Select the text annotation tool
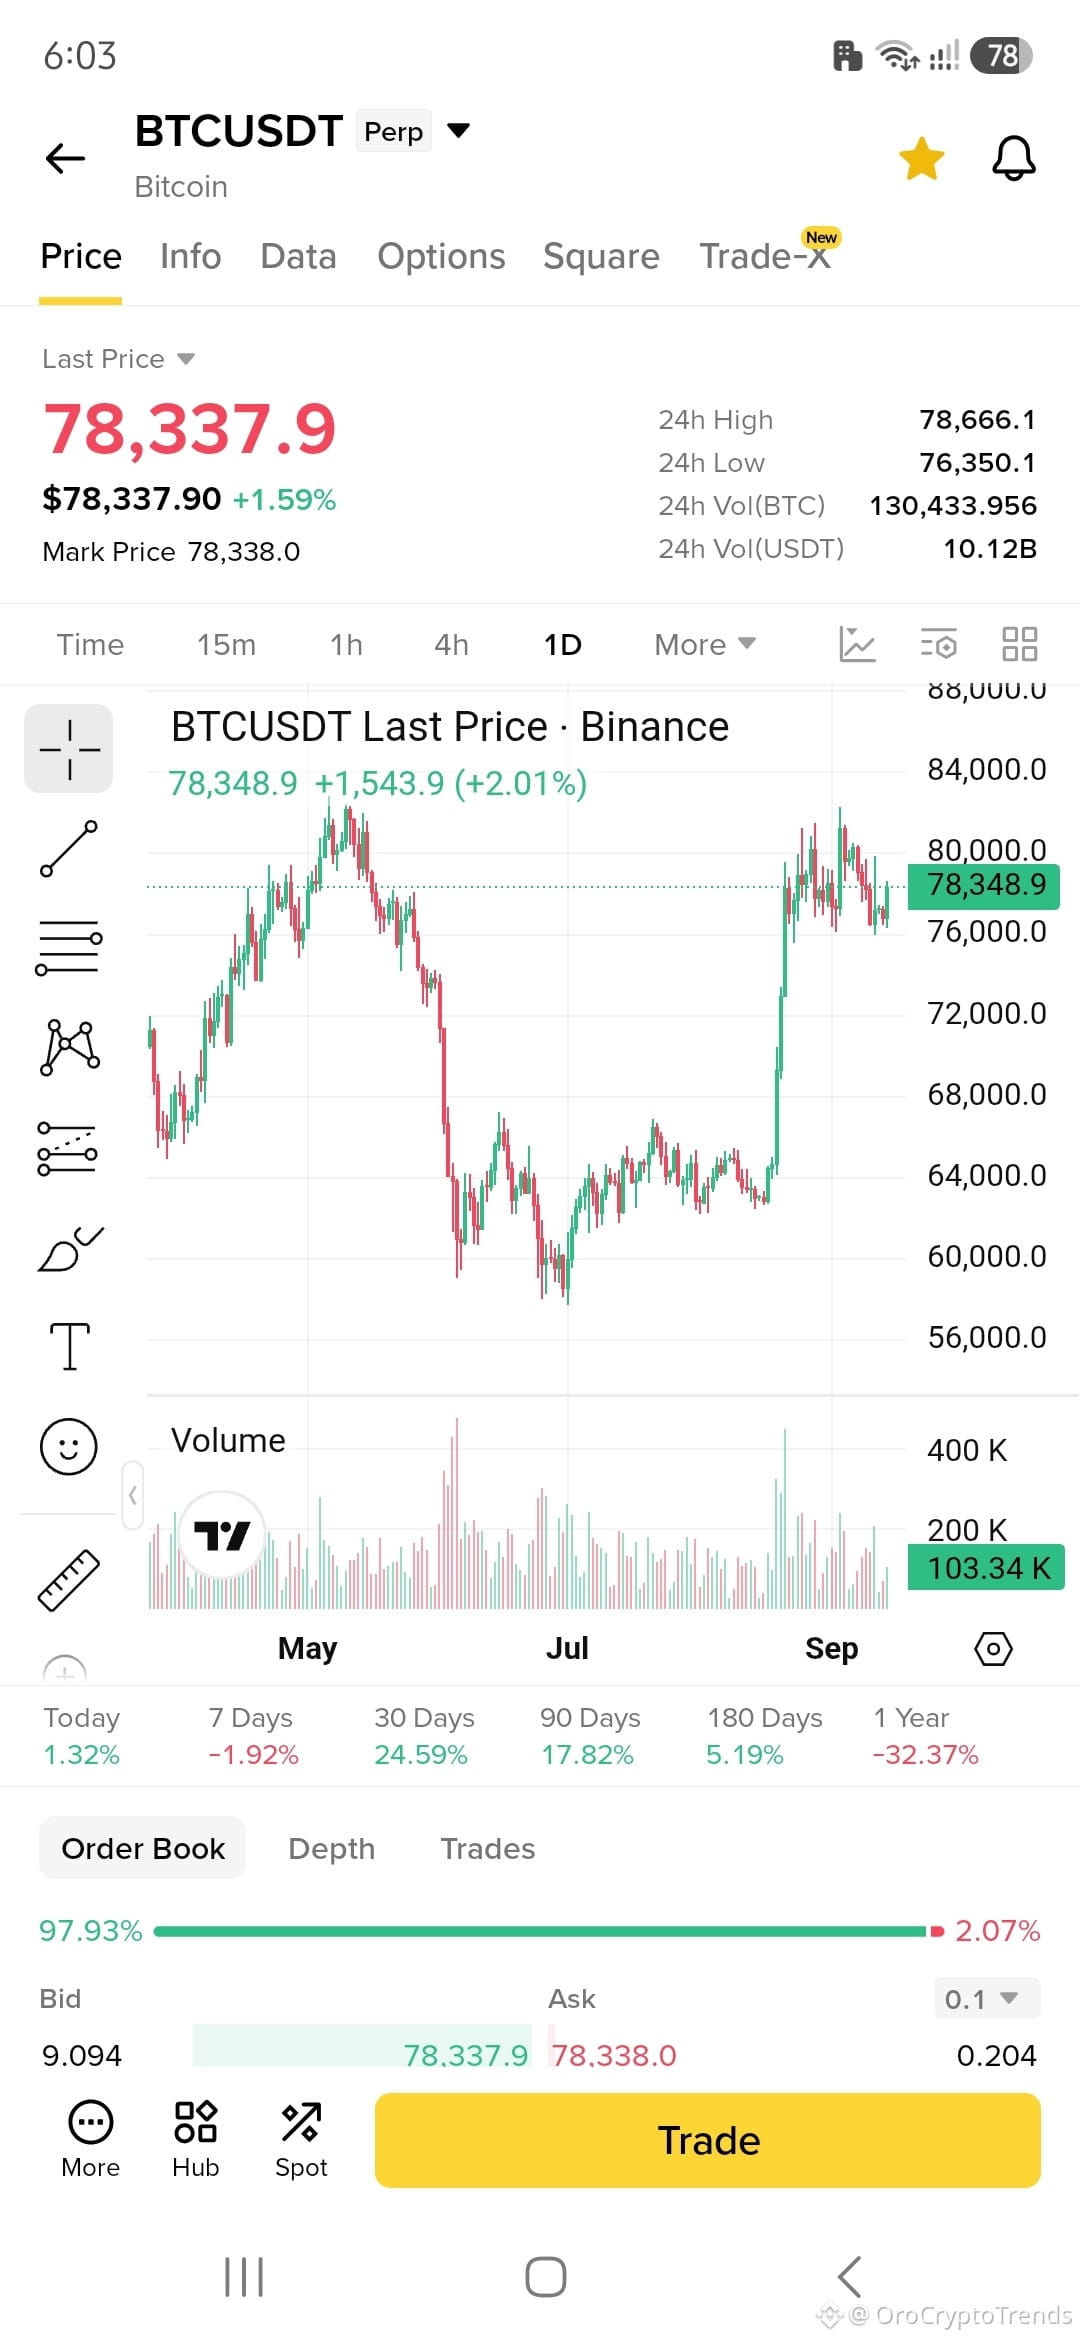The height and width of the screenshot is (2340, 1080). [x=70, y=1346]
